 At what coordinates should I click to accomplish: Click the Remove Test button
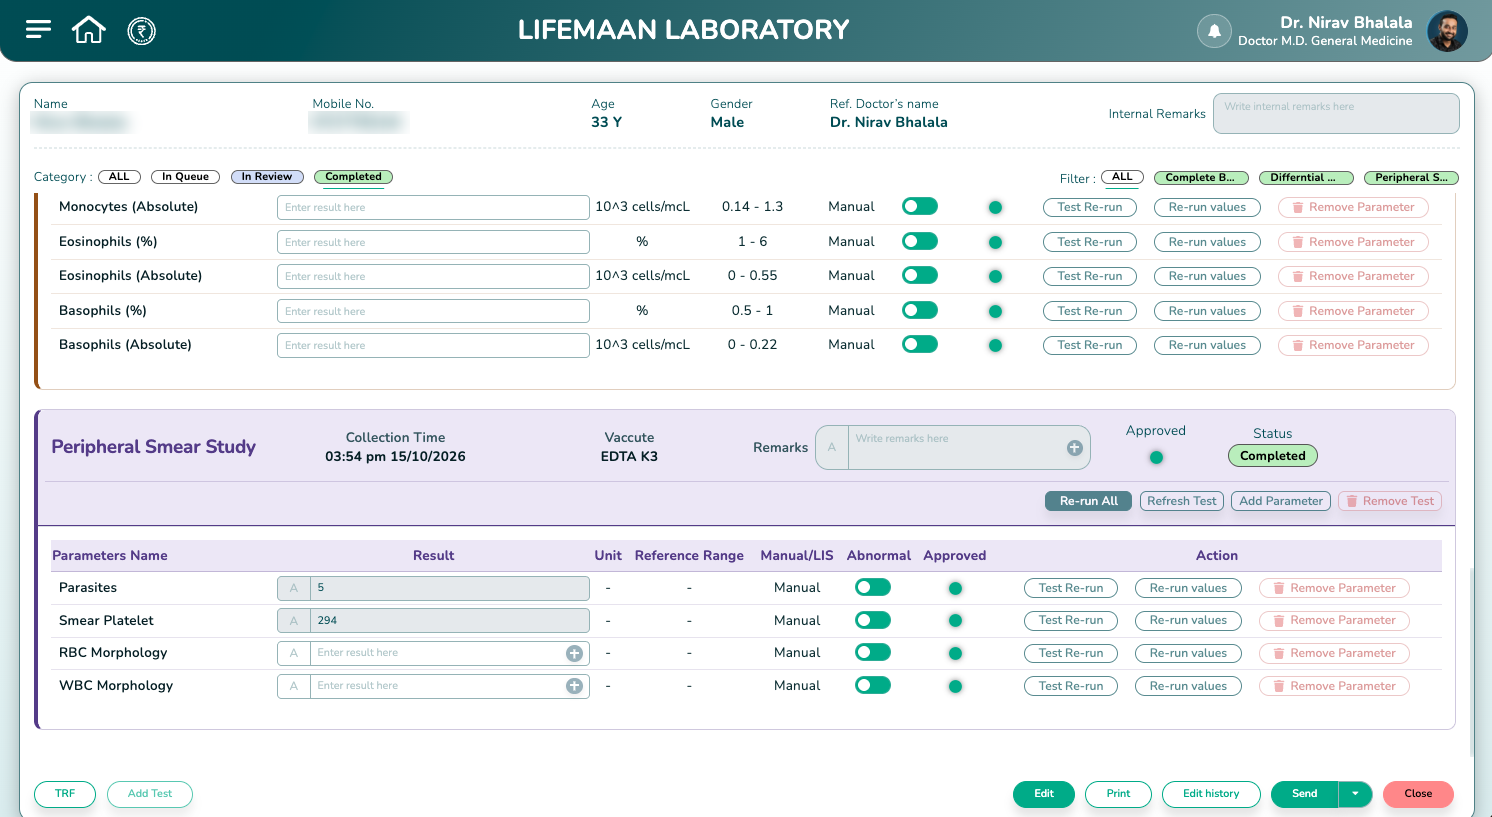pos(1390,501)
